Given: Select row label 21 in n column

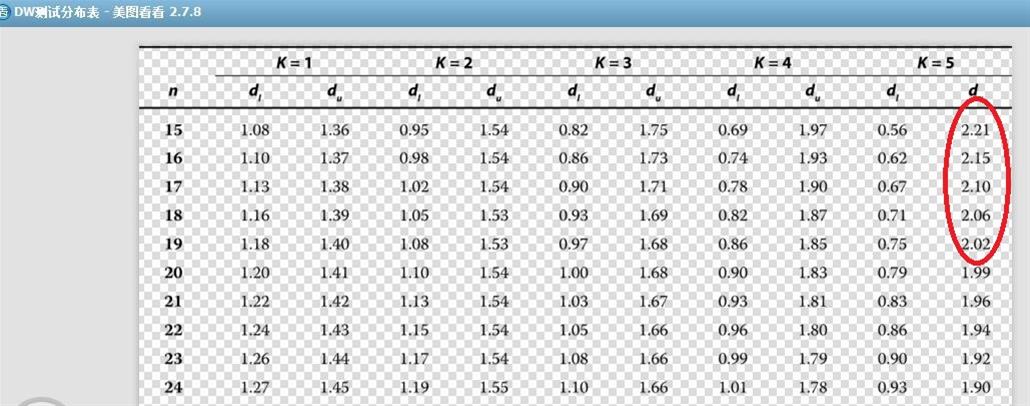Looking at the screenshot, I should [173, 302].
